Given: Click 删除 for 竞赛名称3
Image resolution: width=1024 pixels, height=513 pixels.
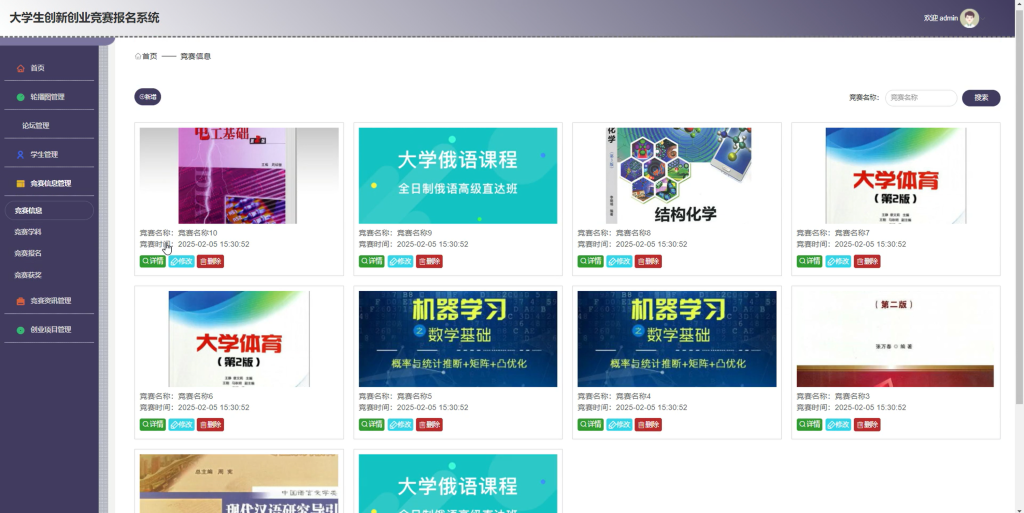Looking at the screenshot, I should click(x=867, y=424).
